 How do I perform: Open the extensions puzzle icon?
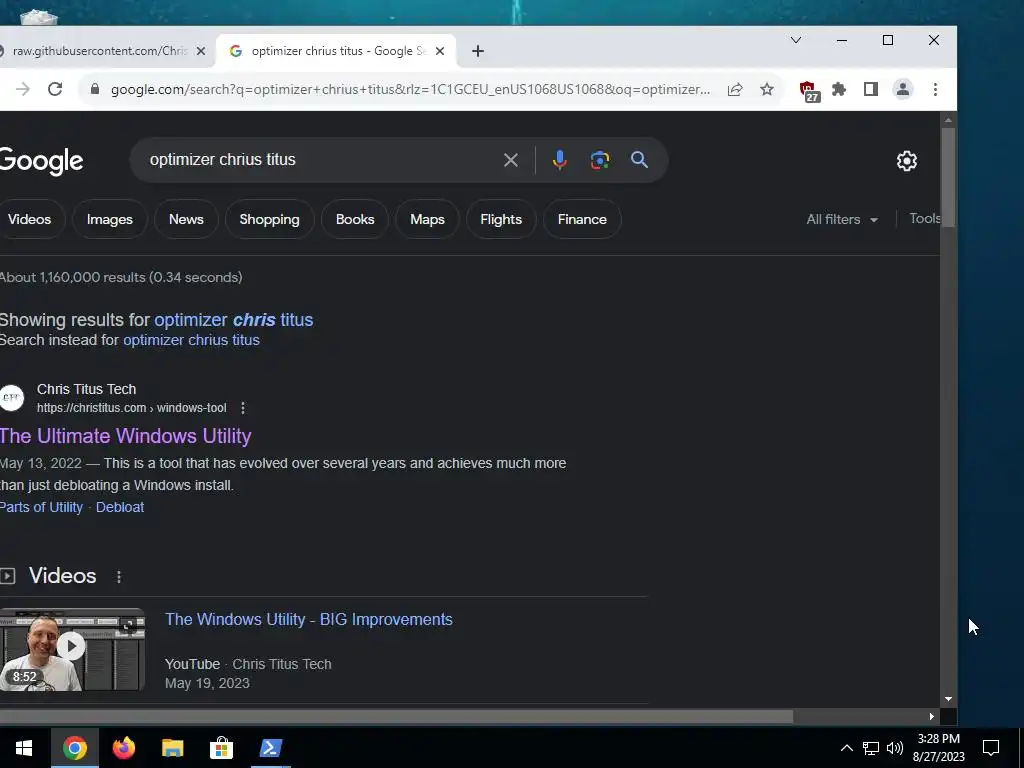tap(839, 89)
